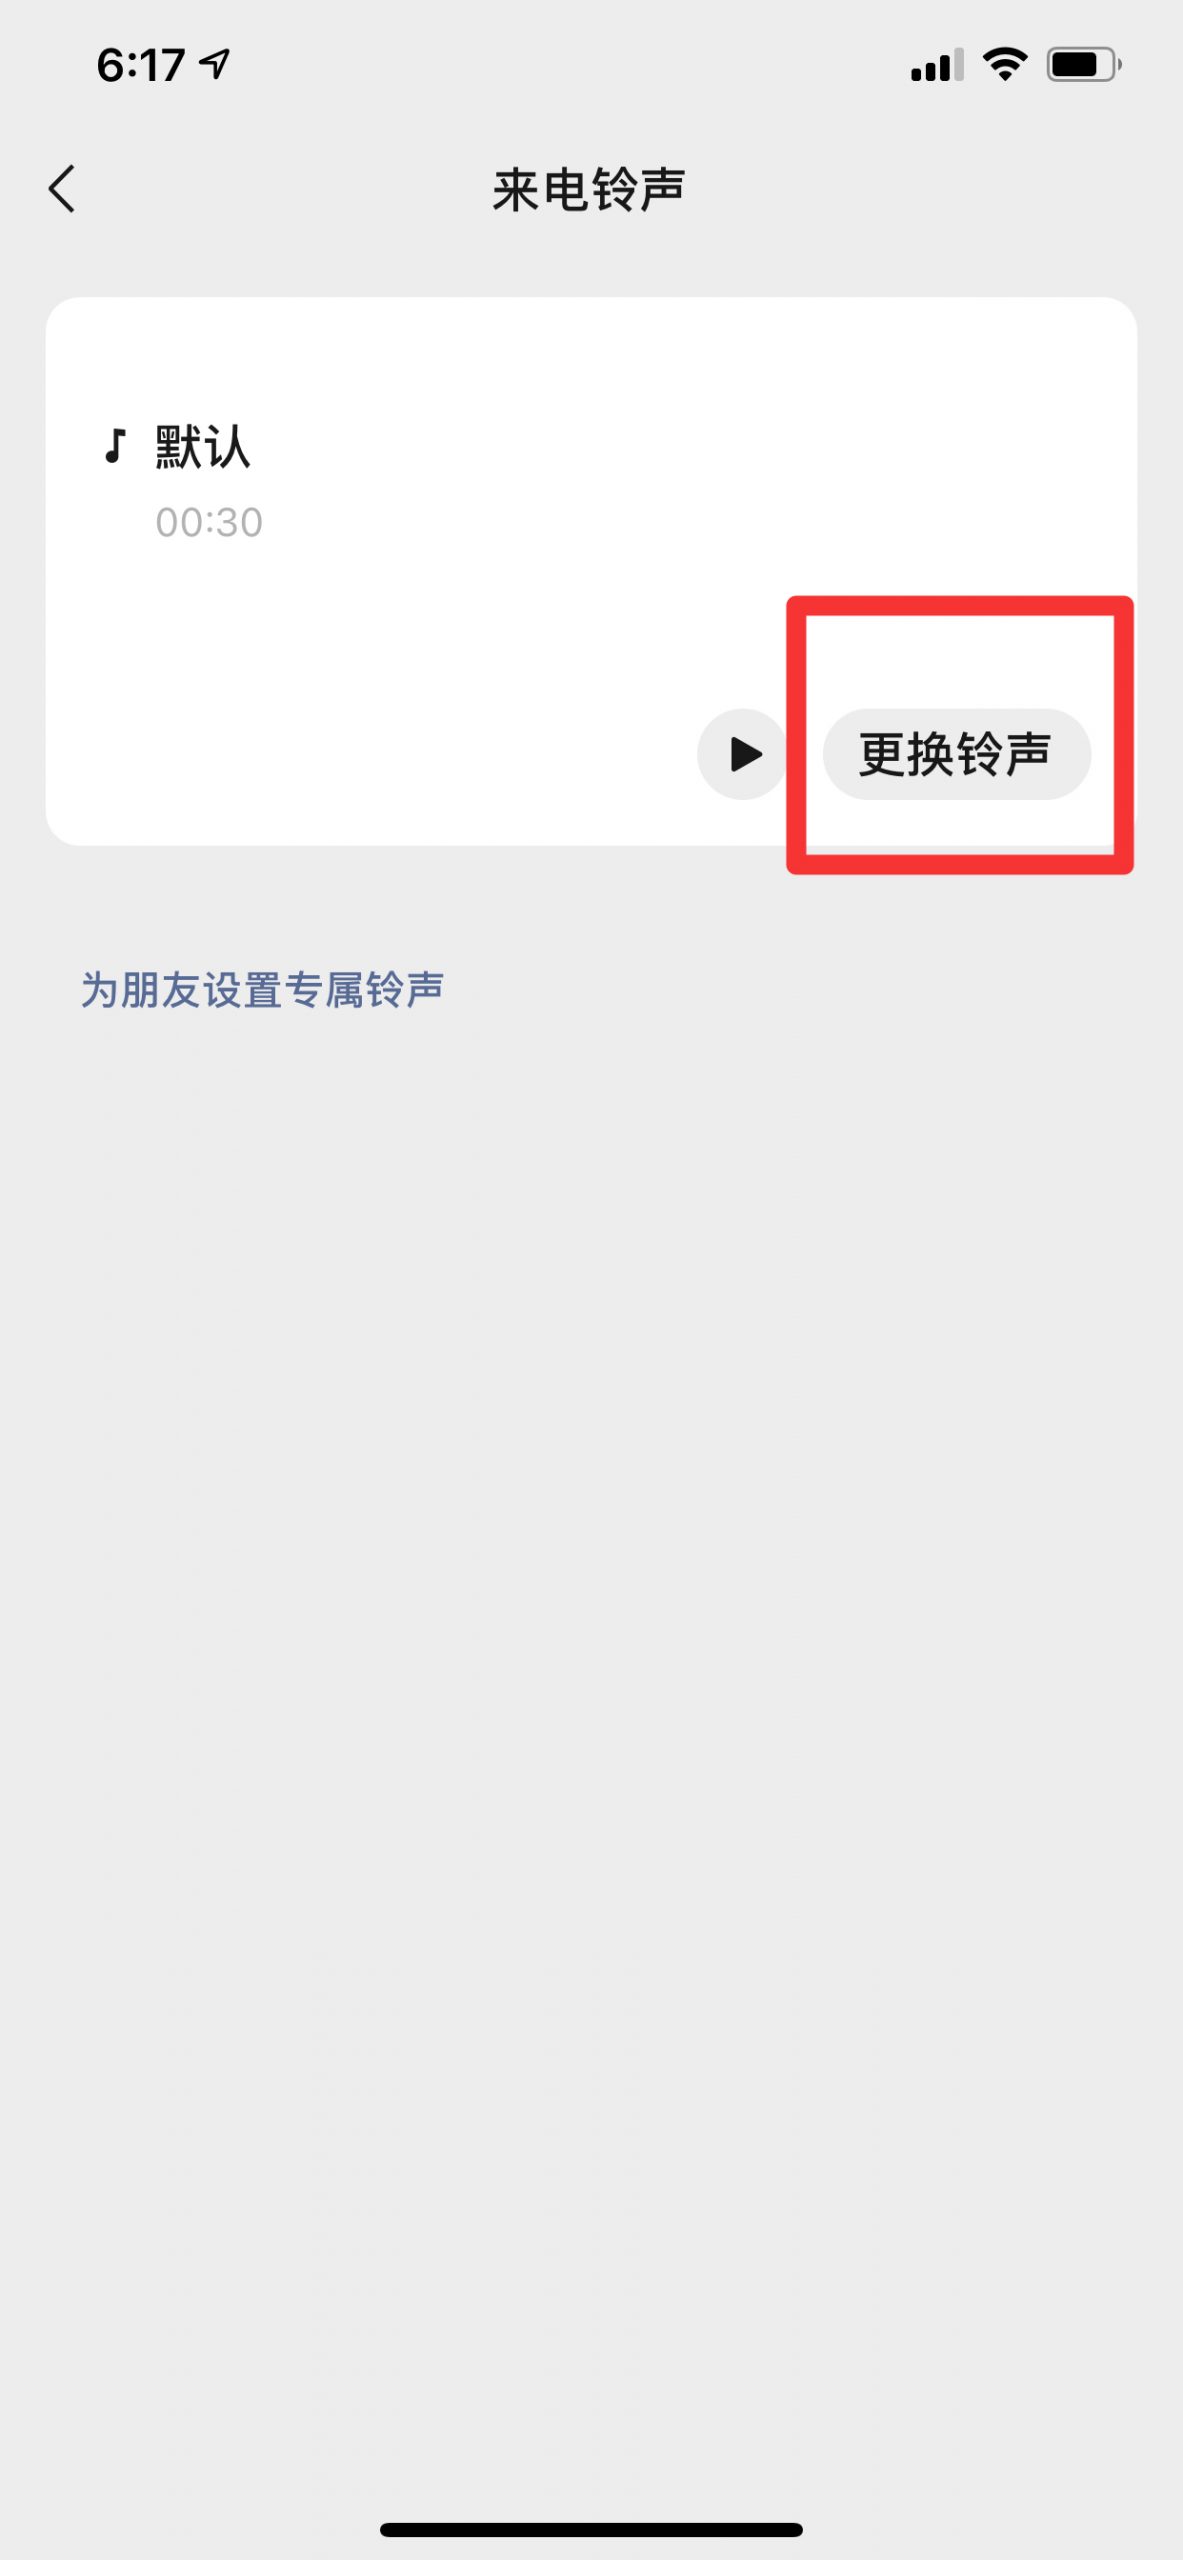1183x2560 pixels.
Task: Tap the black home indicator bar
Action: pyautogui.click(x=591, y=2529)
